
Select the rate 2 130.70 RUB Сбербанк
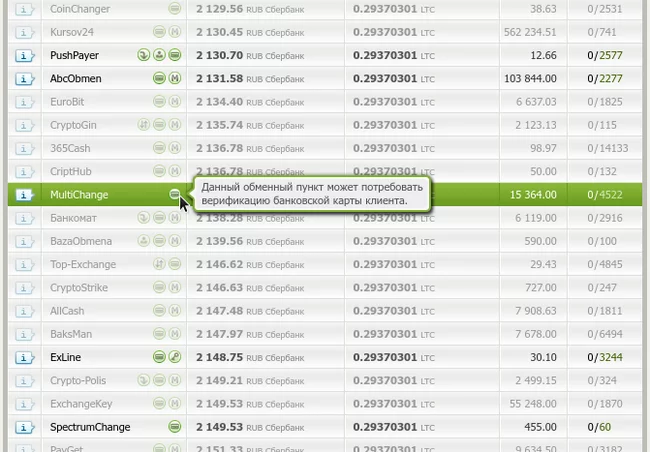pyautogui.click(x=250, y=56)
